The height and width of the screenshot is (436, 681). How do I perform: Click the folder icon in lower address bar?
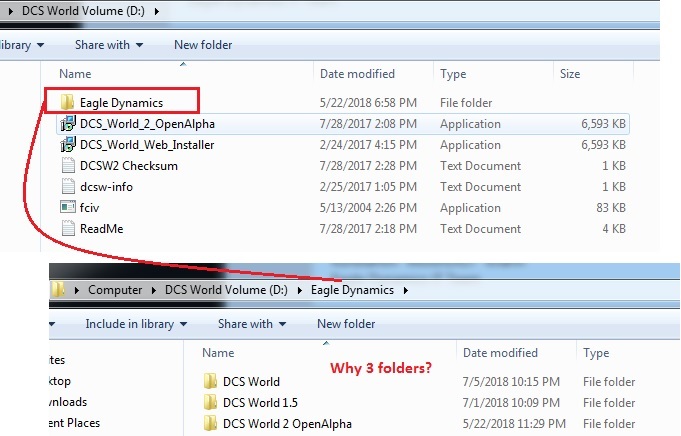[x=58, y=289]
